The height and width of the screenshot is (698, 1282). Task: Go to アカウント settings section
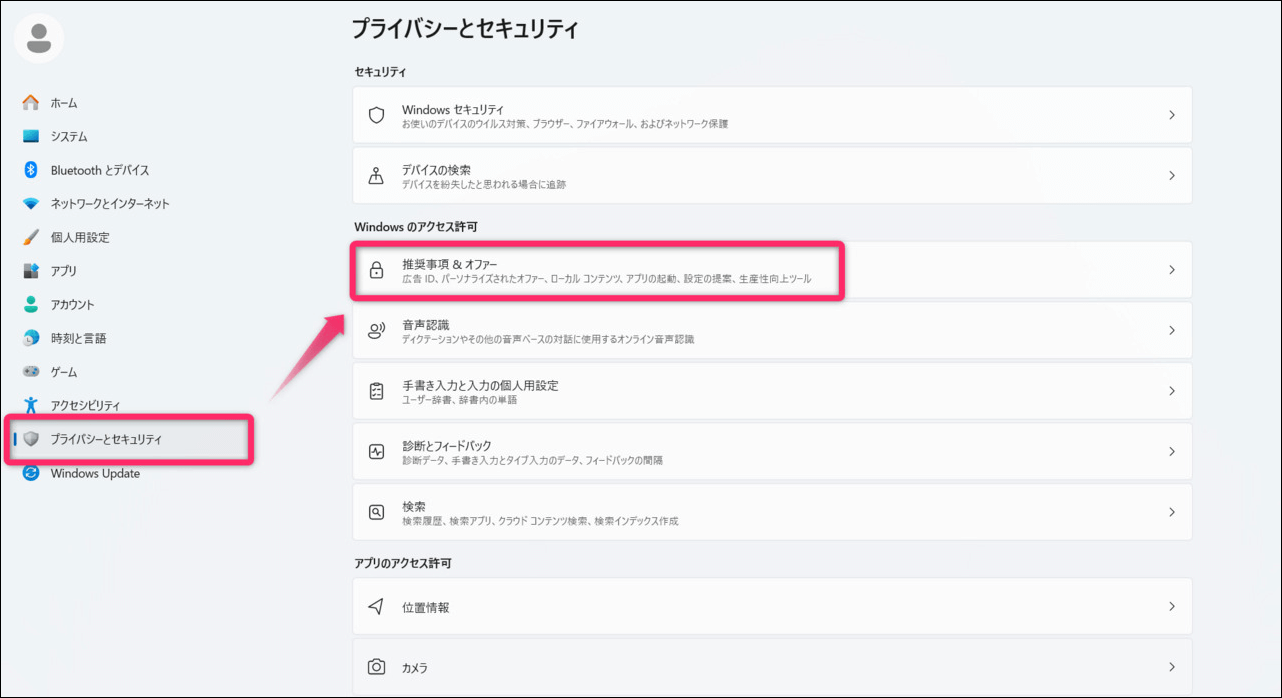tap(73, 305)
